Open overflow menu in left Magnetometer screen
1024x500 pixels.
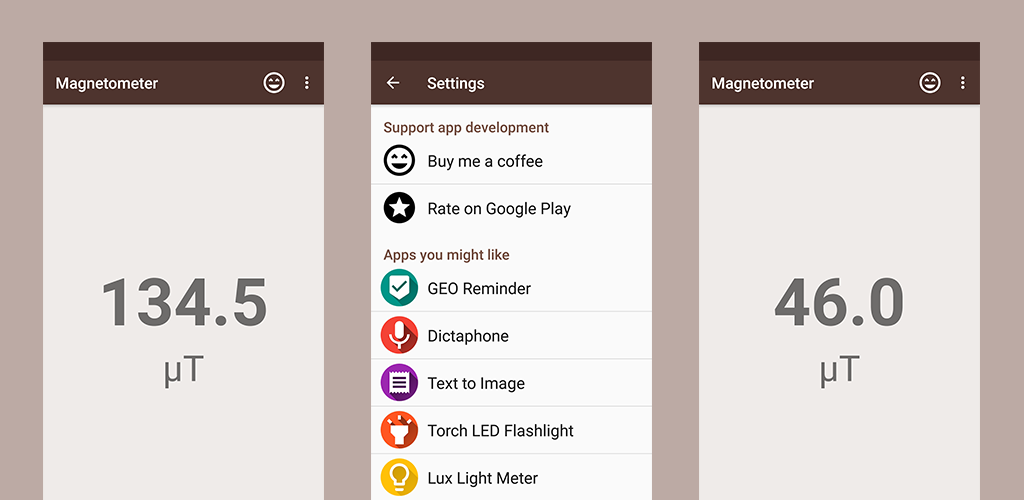307,83
